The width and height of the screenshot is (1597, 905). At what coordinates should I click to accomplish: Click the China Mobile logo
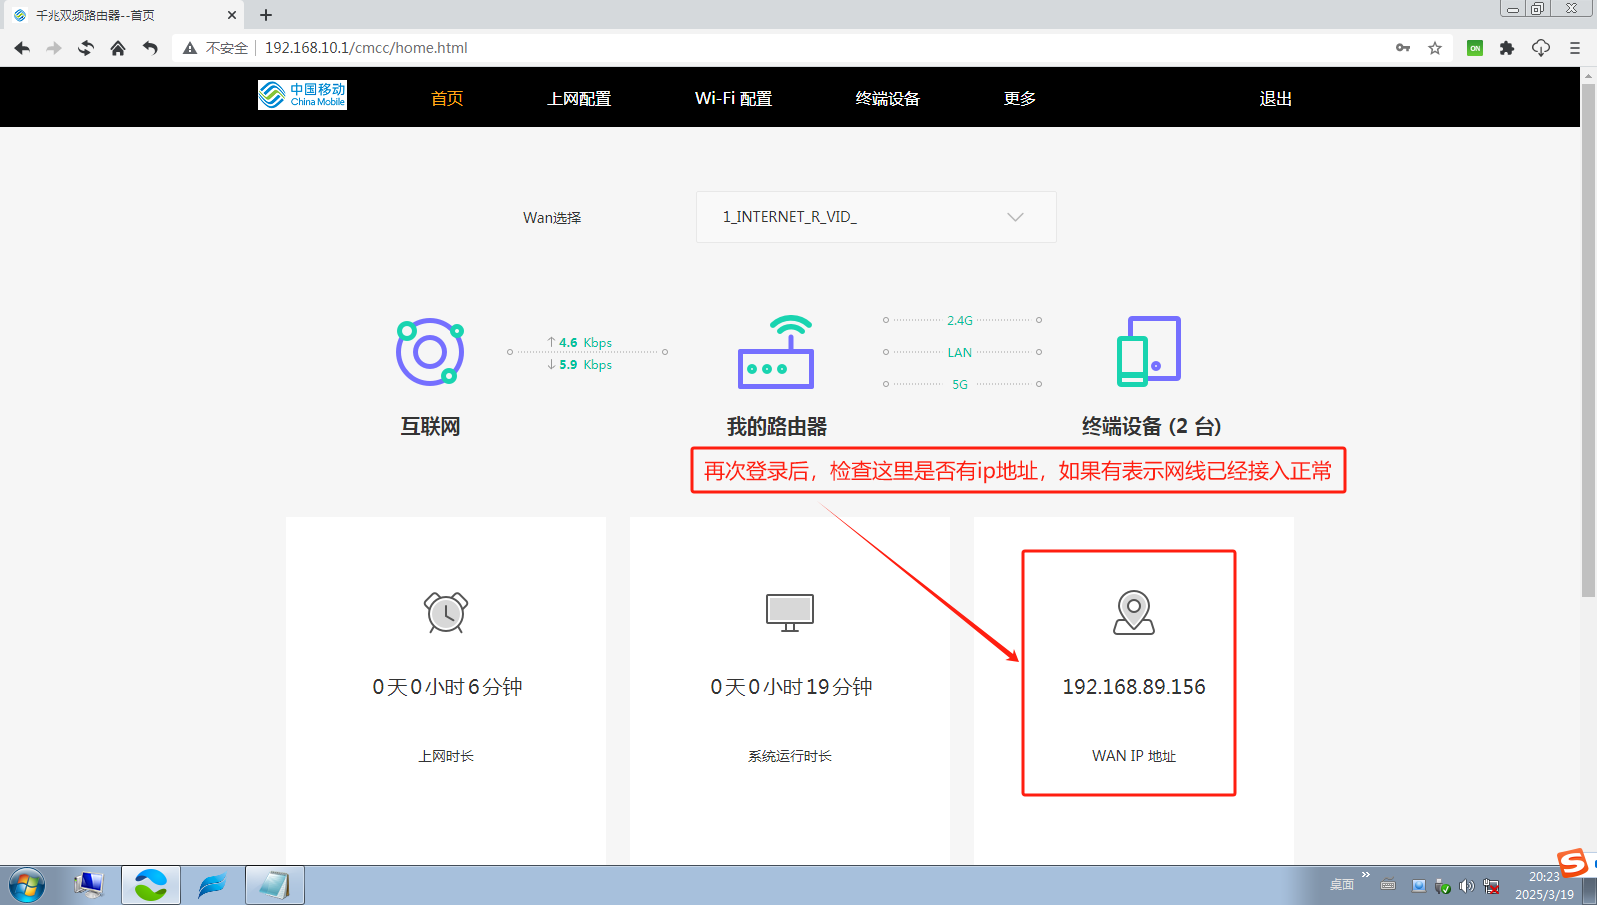coord(302,95)
